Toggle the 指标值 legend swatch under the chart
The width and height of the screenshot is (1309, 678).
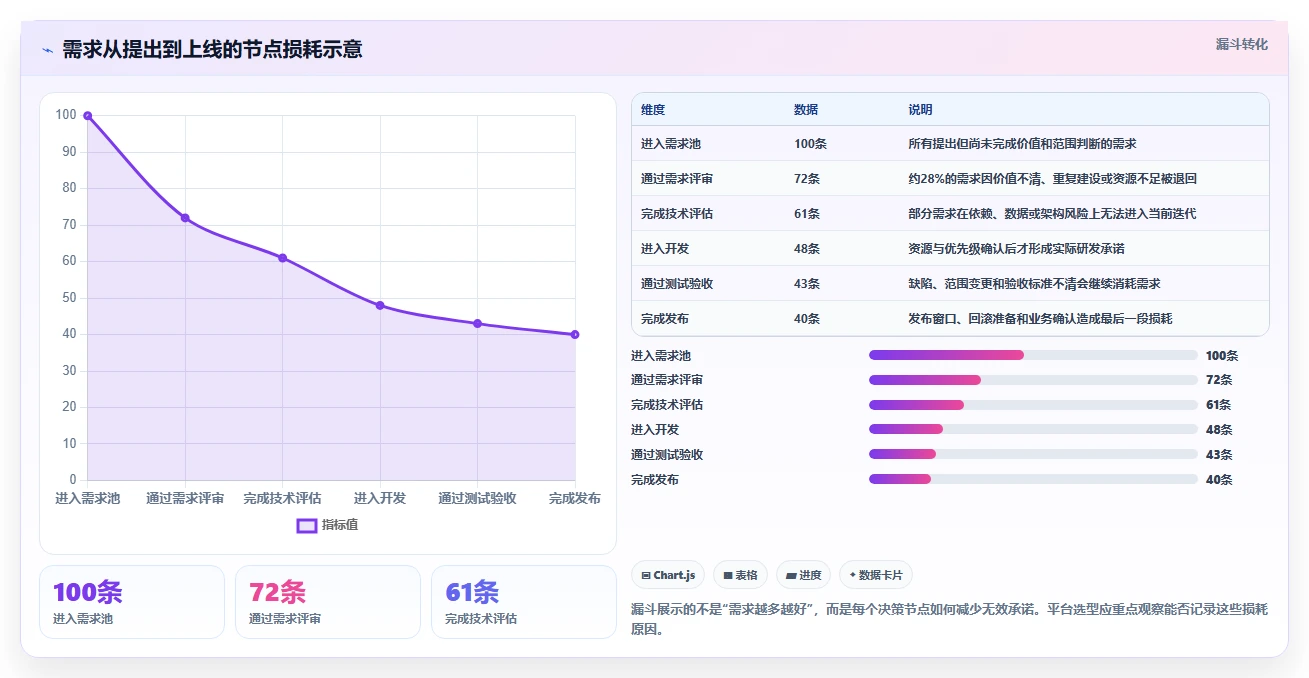[x=307, y=525]
